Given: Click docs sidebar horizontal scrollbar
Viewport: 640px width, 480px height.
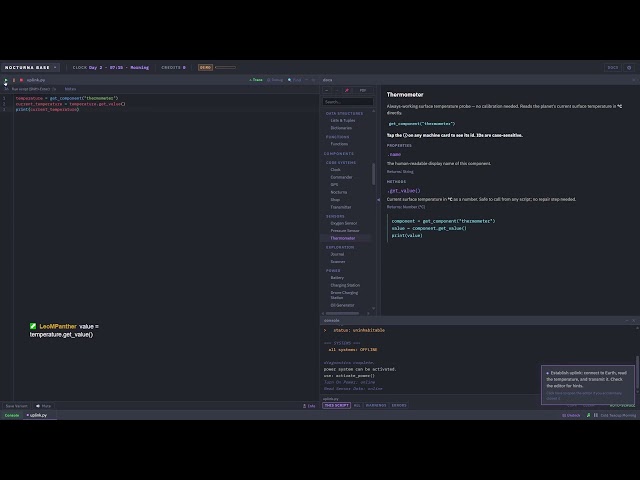Looking at the screenshot, I should pos(342,313).
